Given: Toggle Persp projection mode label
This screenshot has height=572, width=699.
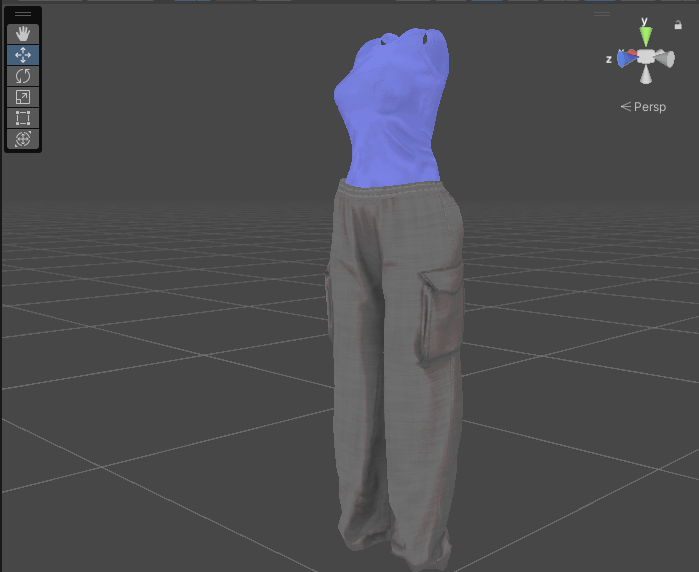Looking at the screenshot, I should [643, 107].
